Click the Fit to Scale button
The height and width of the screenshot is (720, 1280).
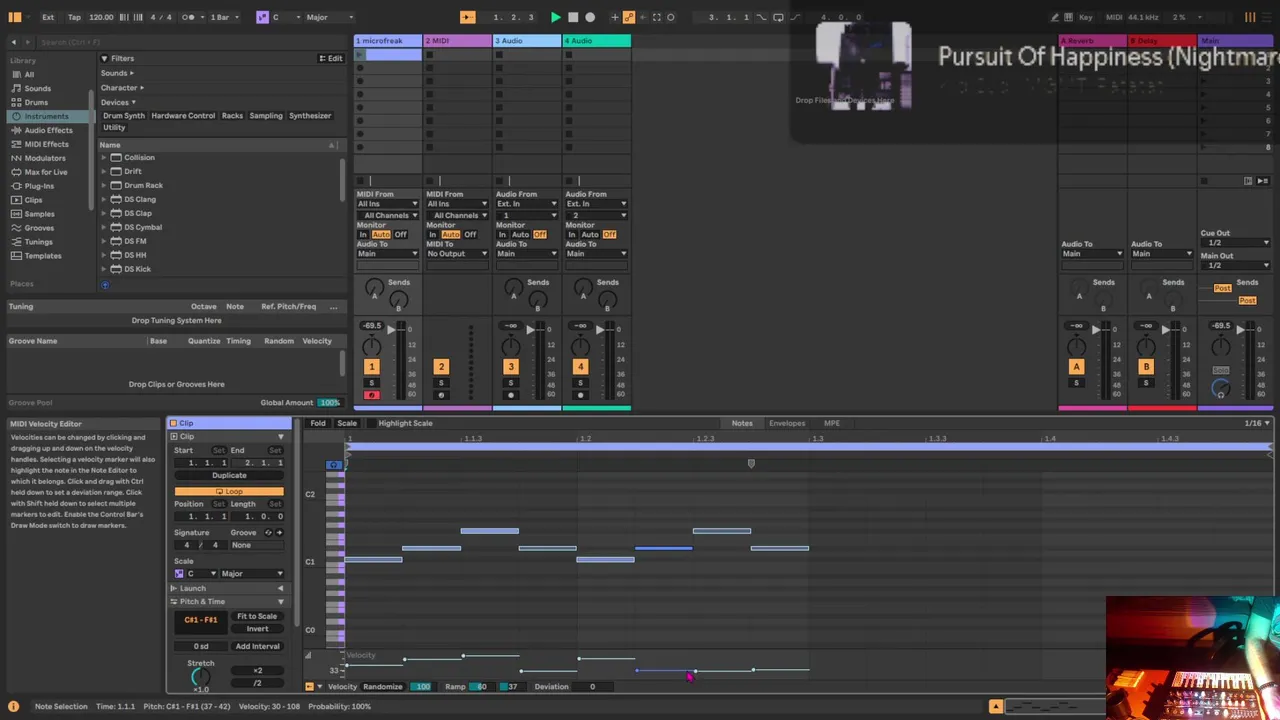257,616
